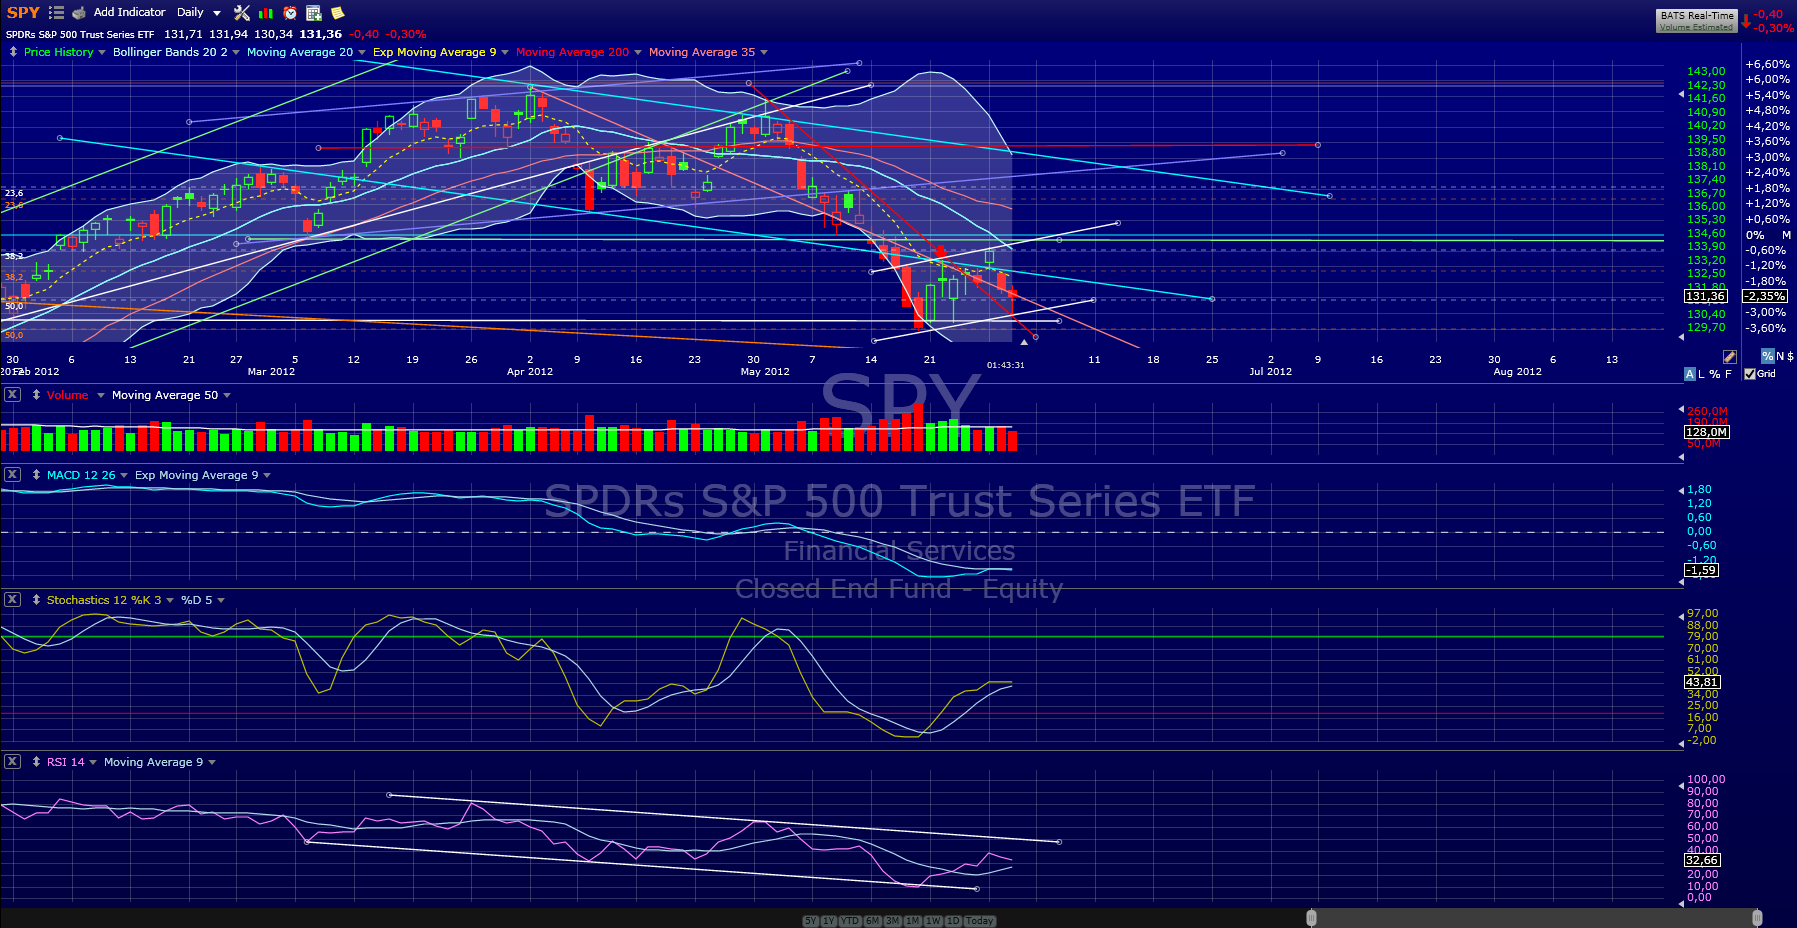The width and height of the screenshot is (1797, 928).
Task: Click the reorder arrow icon beside MACD 12 26
Action: pos(36,475)
